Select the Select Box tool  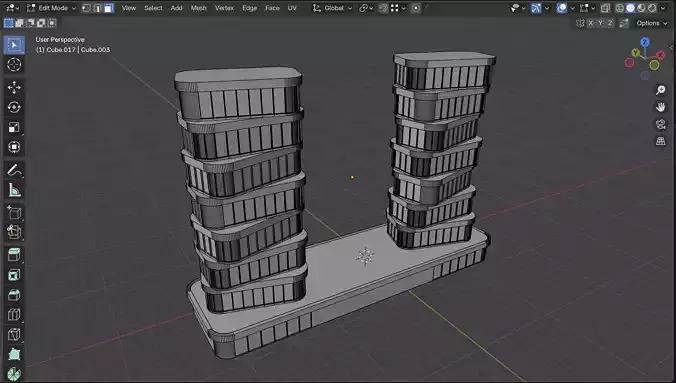(14, 45)
